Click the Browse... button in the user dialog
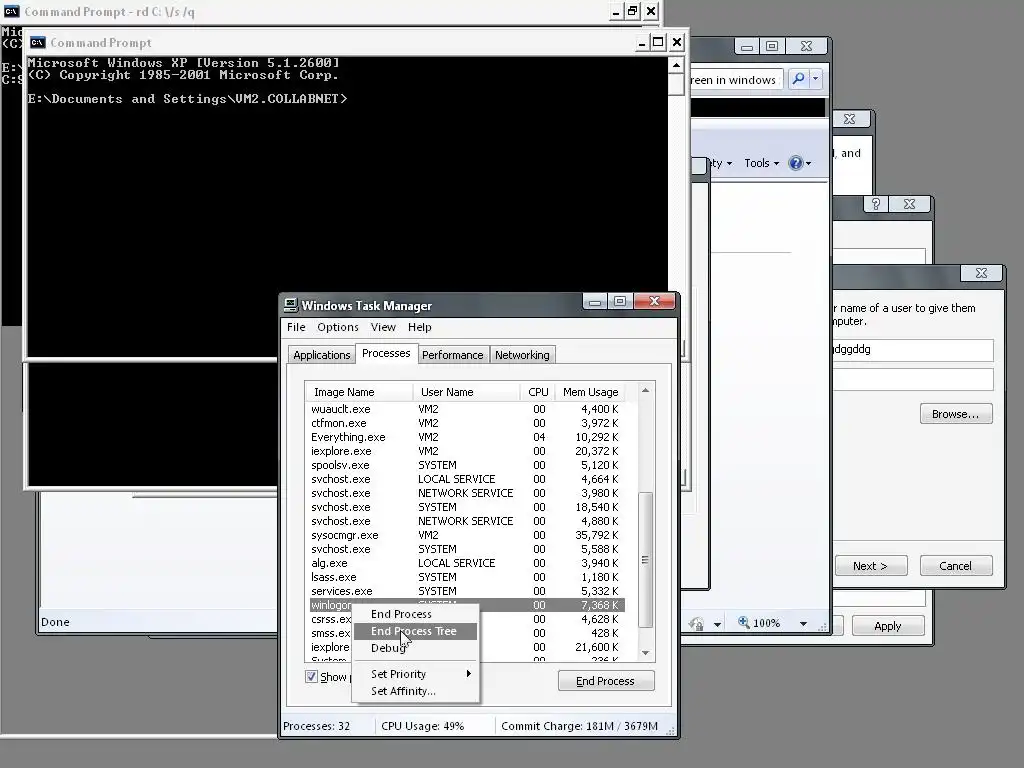The height and width of the screenshot is (768, 1024). click(x=955, y=414)
